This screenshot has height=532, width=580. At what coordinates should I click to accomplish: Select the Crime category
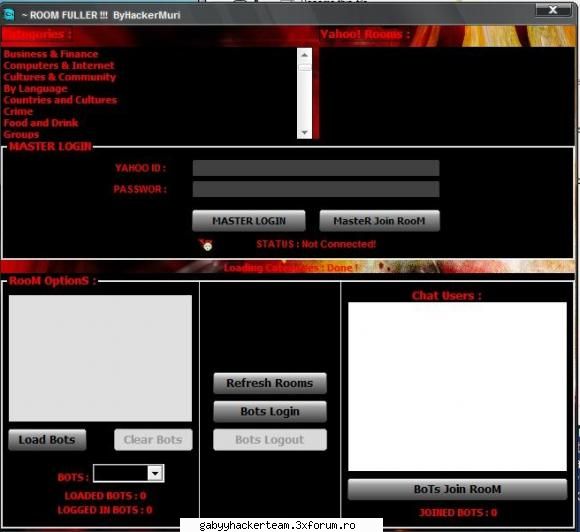[x=18, y=111]
